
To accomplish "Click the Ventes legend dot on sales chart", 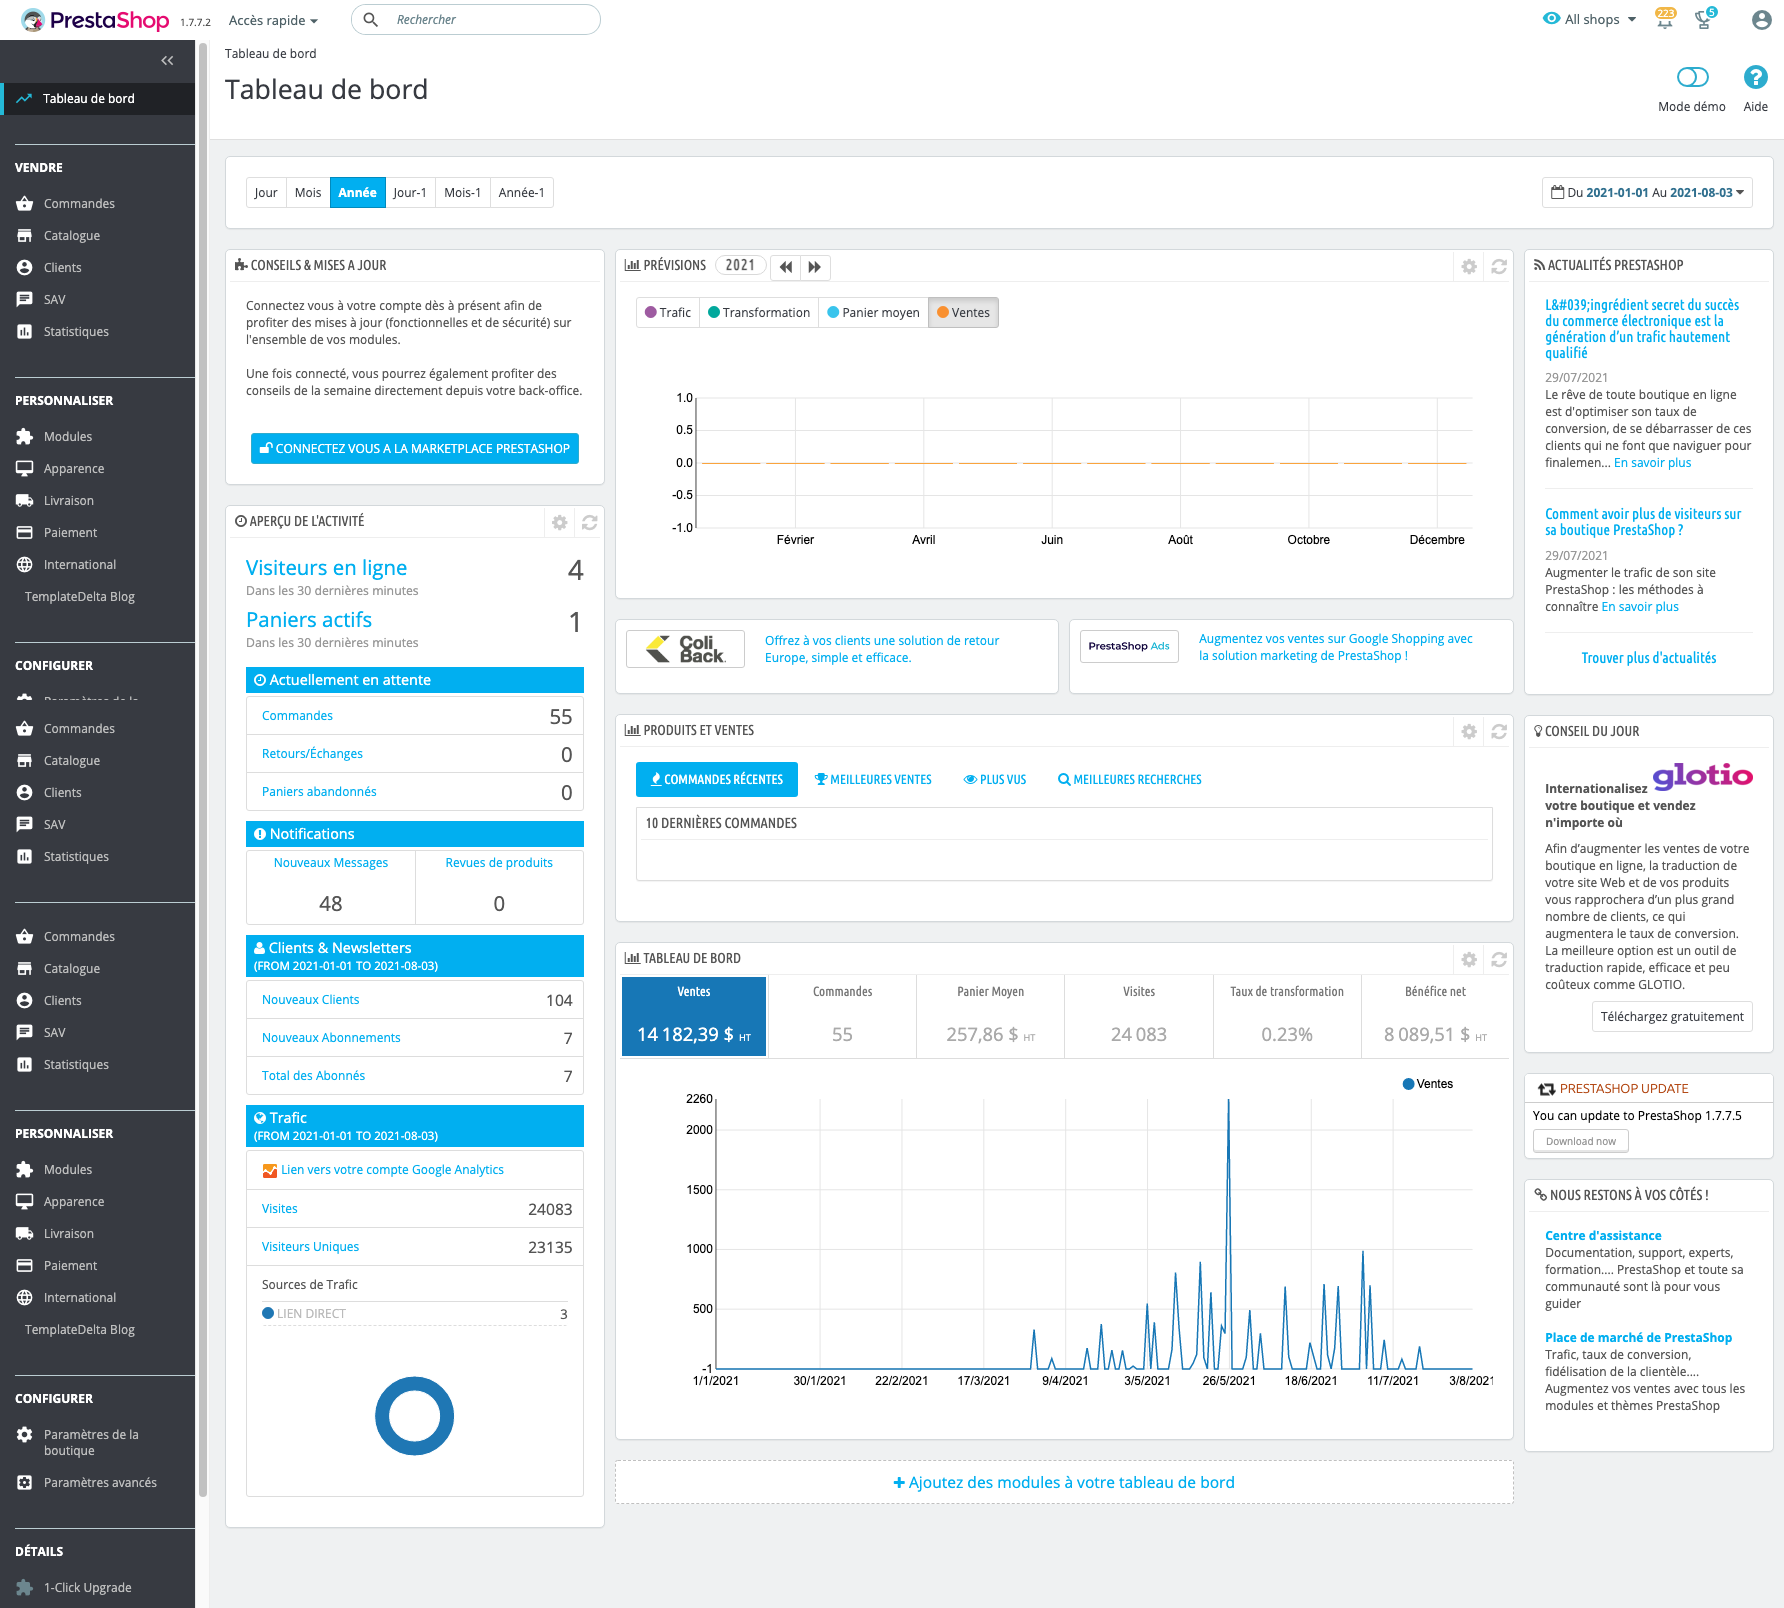I will (x=1408, y=1084).
